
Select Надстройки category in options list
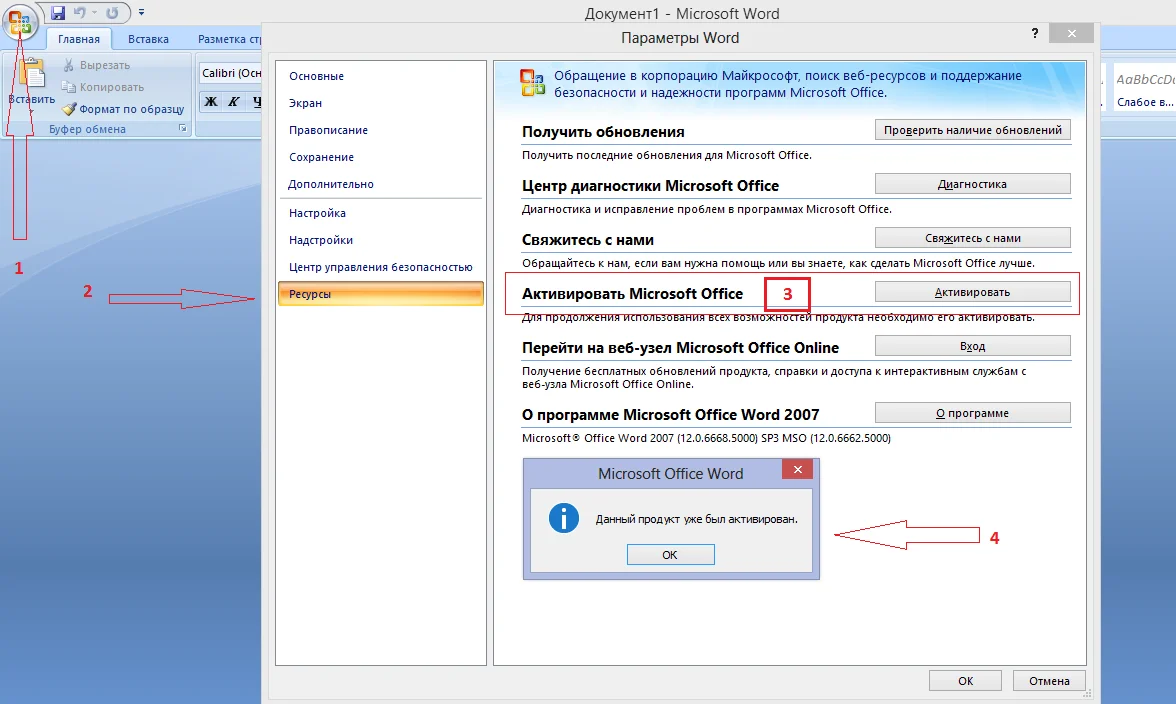pos(380,241)
